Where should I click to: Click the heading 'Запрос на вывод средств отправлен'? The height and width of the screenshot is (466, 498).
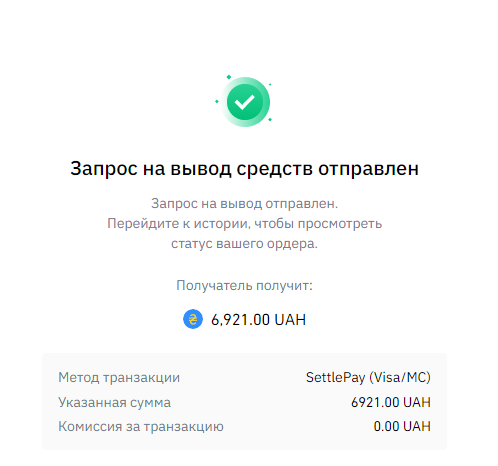point(244,168)
